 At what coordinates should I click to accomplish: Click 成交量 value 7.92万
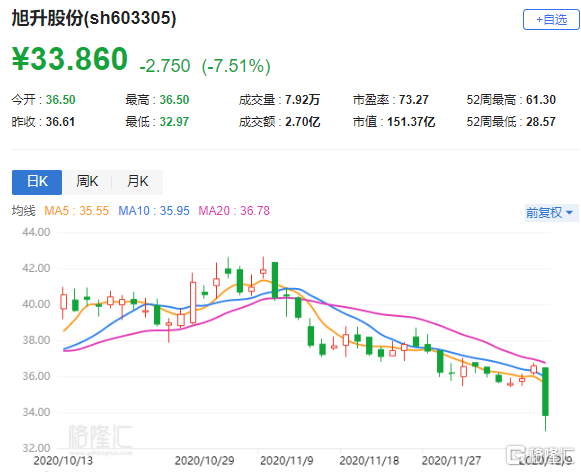click(302, 100)
